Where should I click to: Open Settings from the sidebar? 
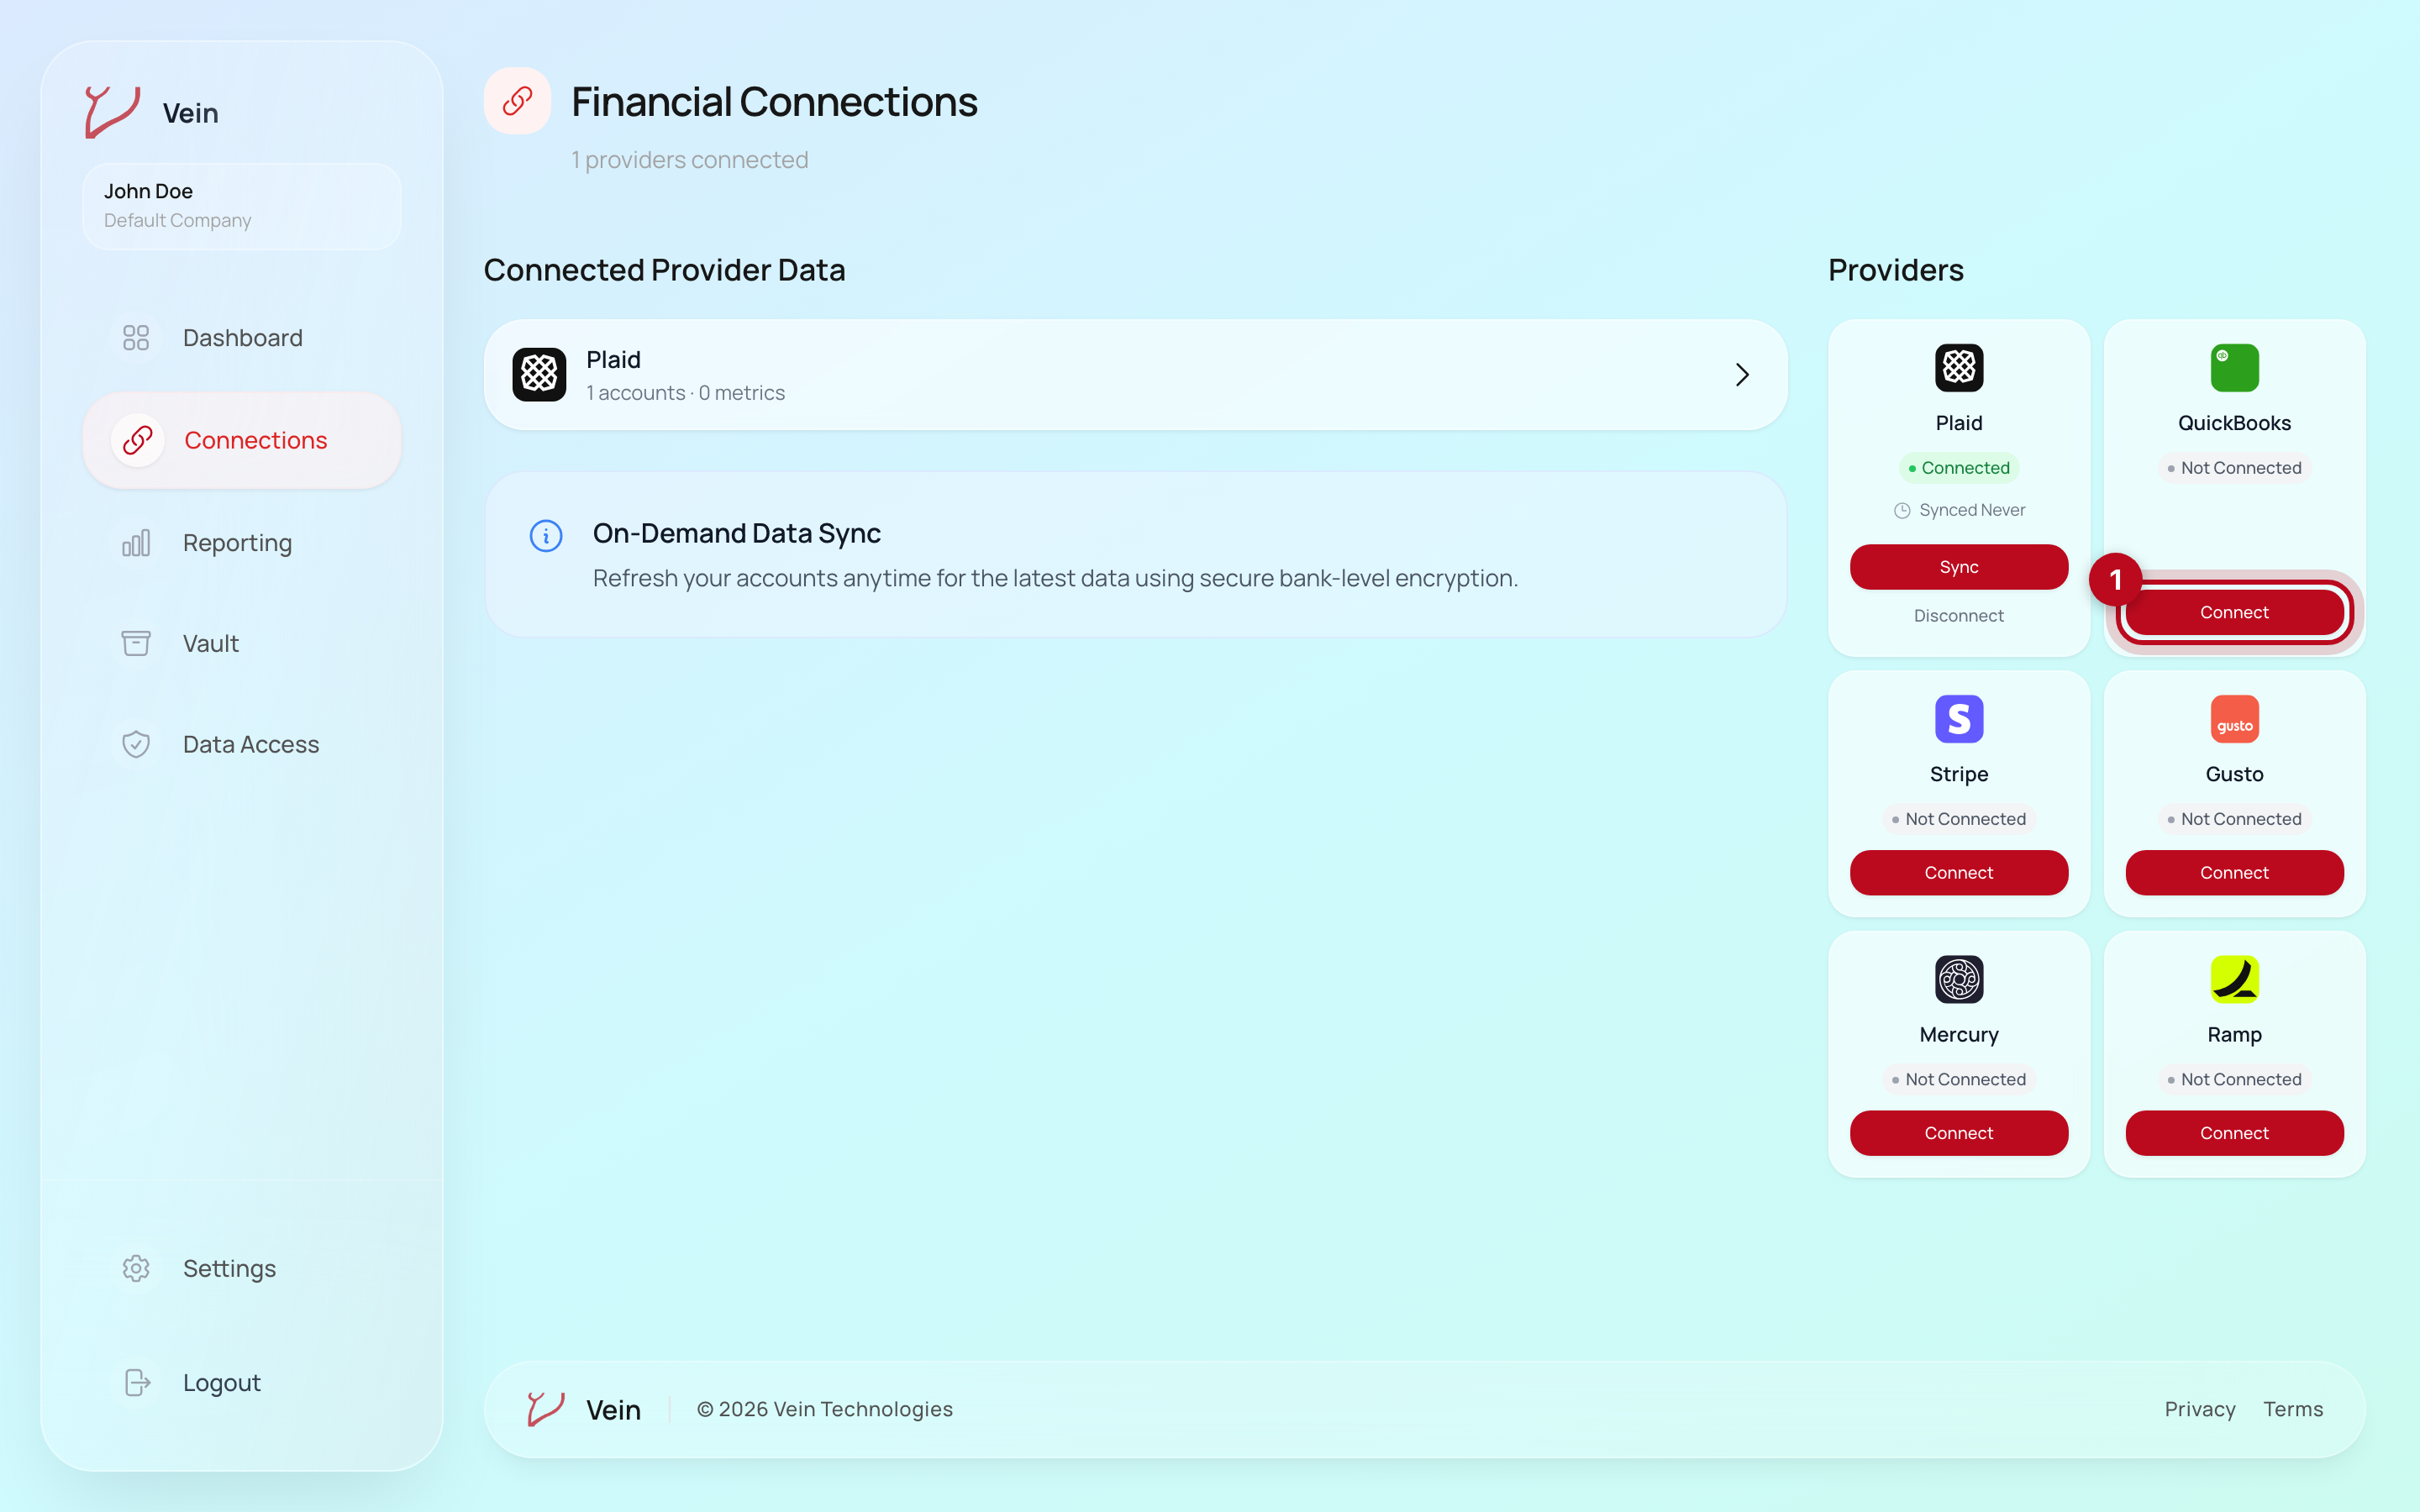[x=242, y=1268]
